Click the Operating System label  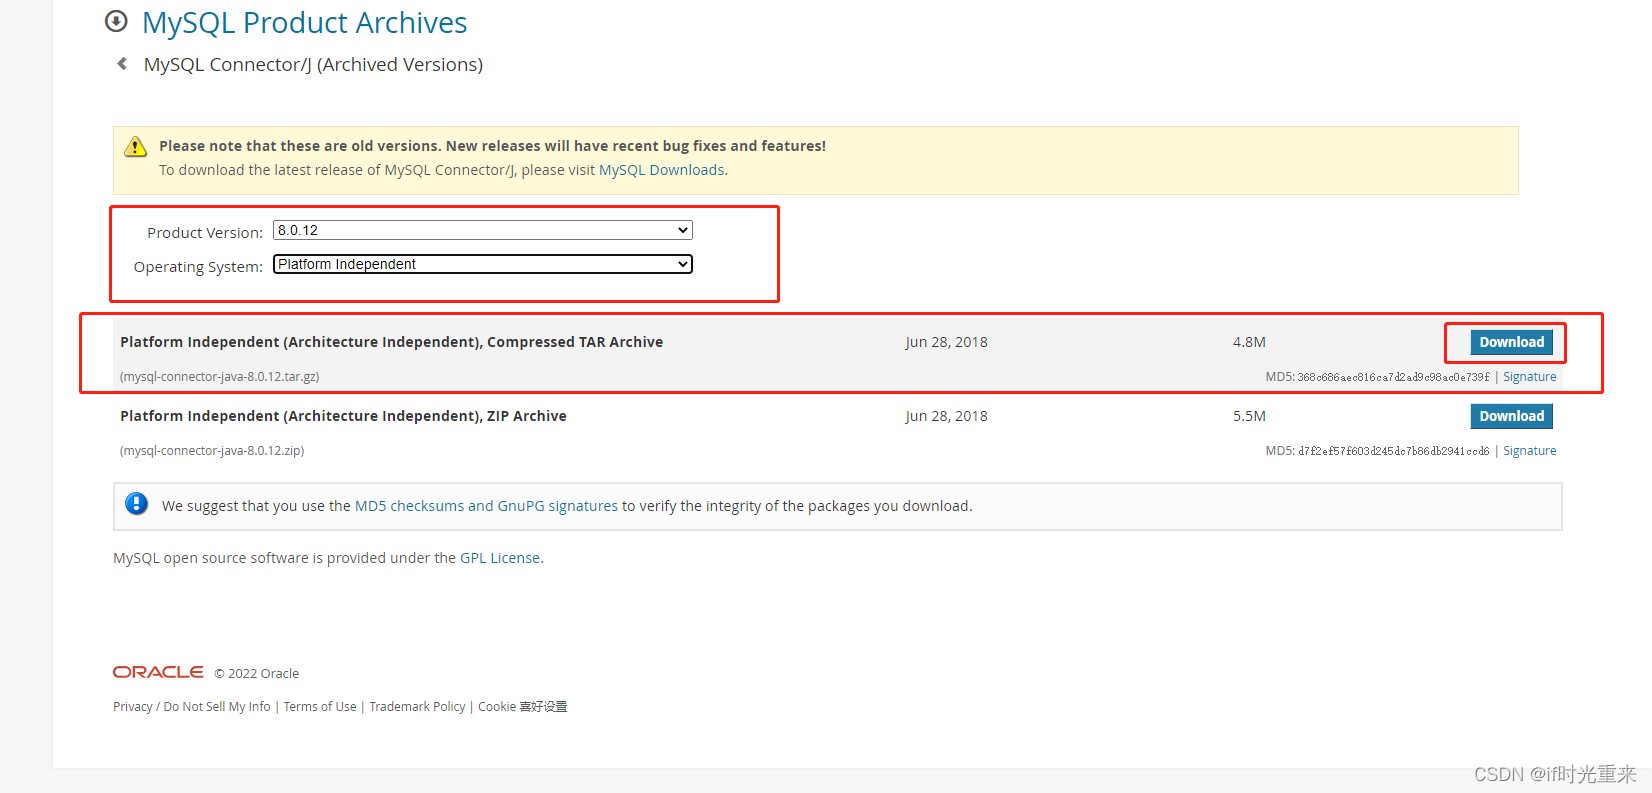(x=198, y=267)
